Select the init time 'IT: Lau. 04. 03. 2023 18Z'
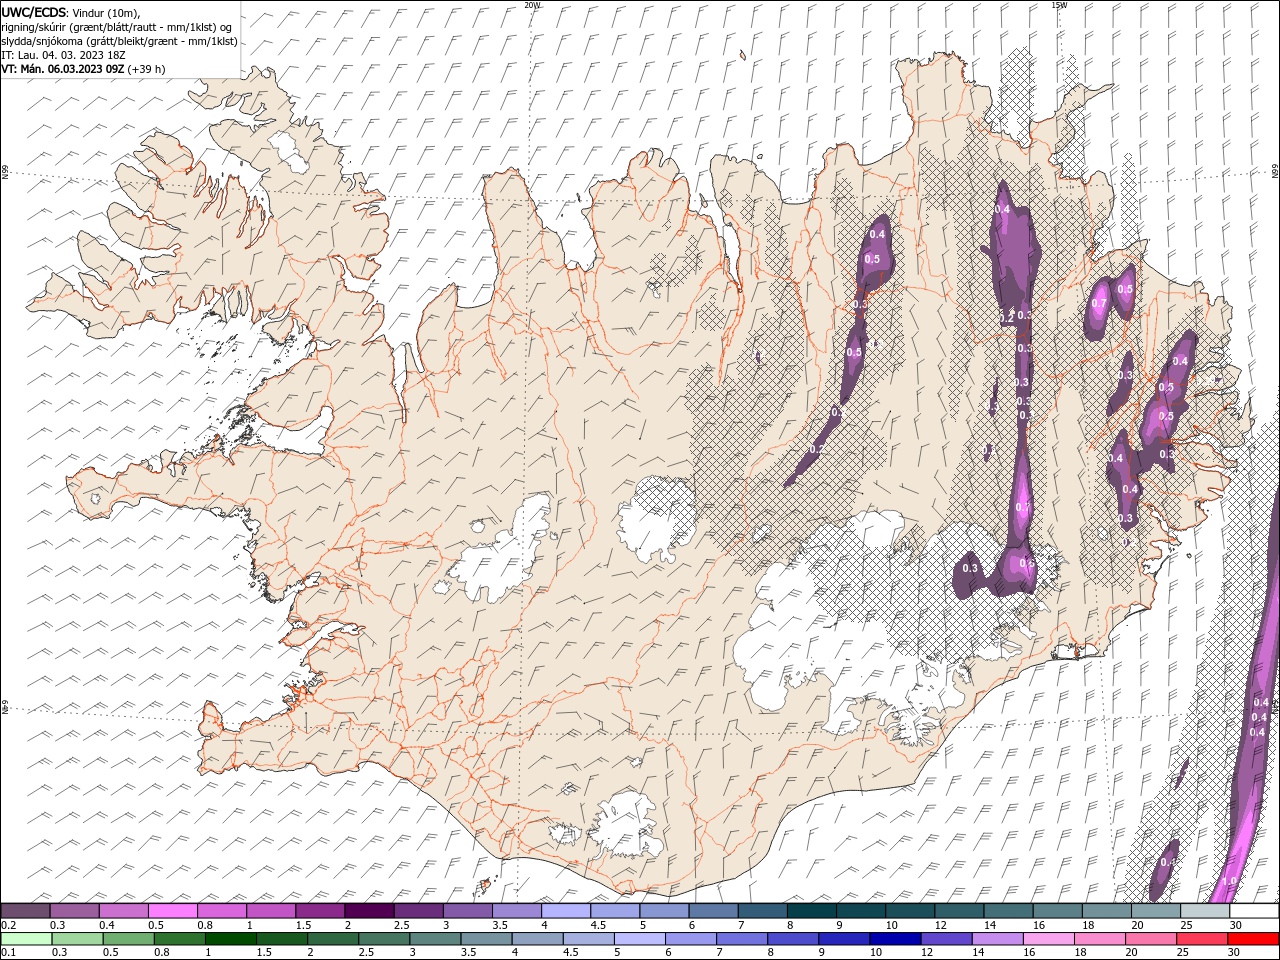Screen dimensions: 1280x960 tap(64, 55)
